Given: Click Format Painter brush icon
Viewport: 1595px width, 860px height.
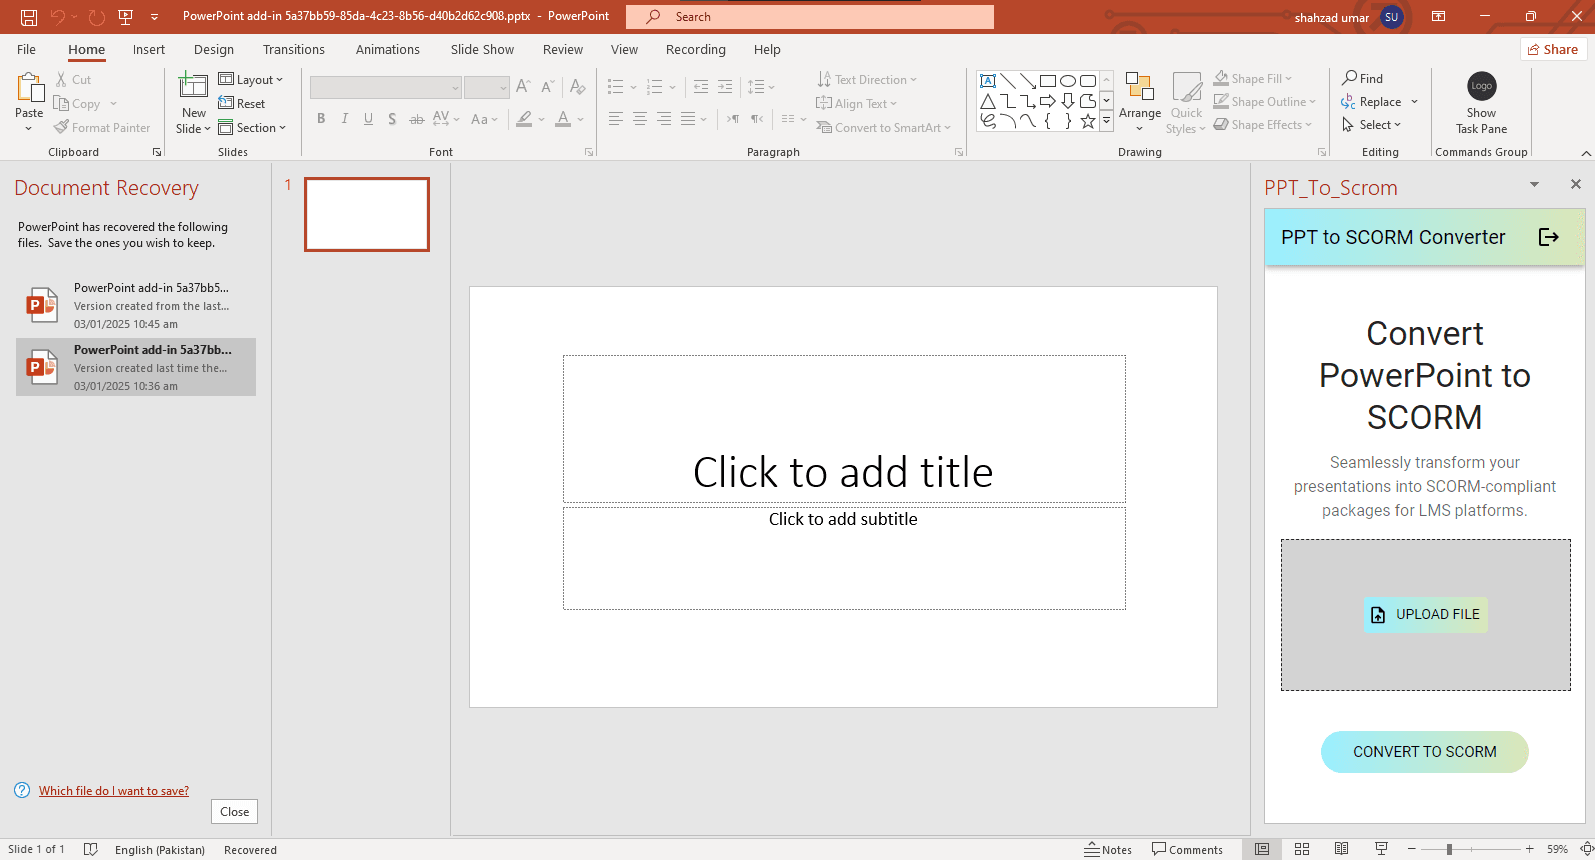Looking at the screenshot, I should (62, 127).
